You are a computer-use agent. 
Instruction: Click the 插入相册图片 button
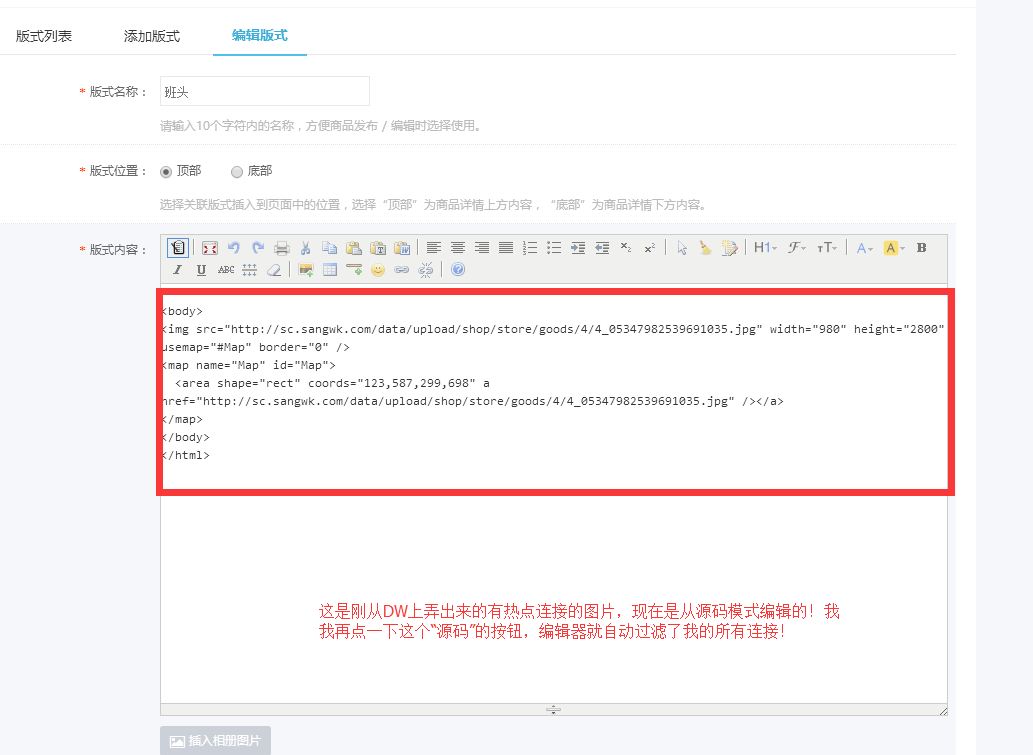pos(215,741)
